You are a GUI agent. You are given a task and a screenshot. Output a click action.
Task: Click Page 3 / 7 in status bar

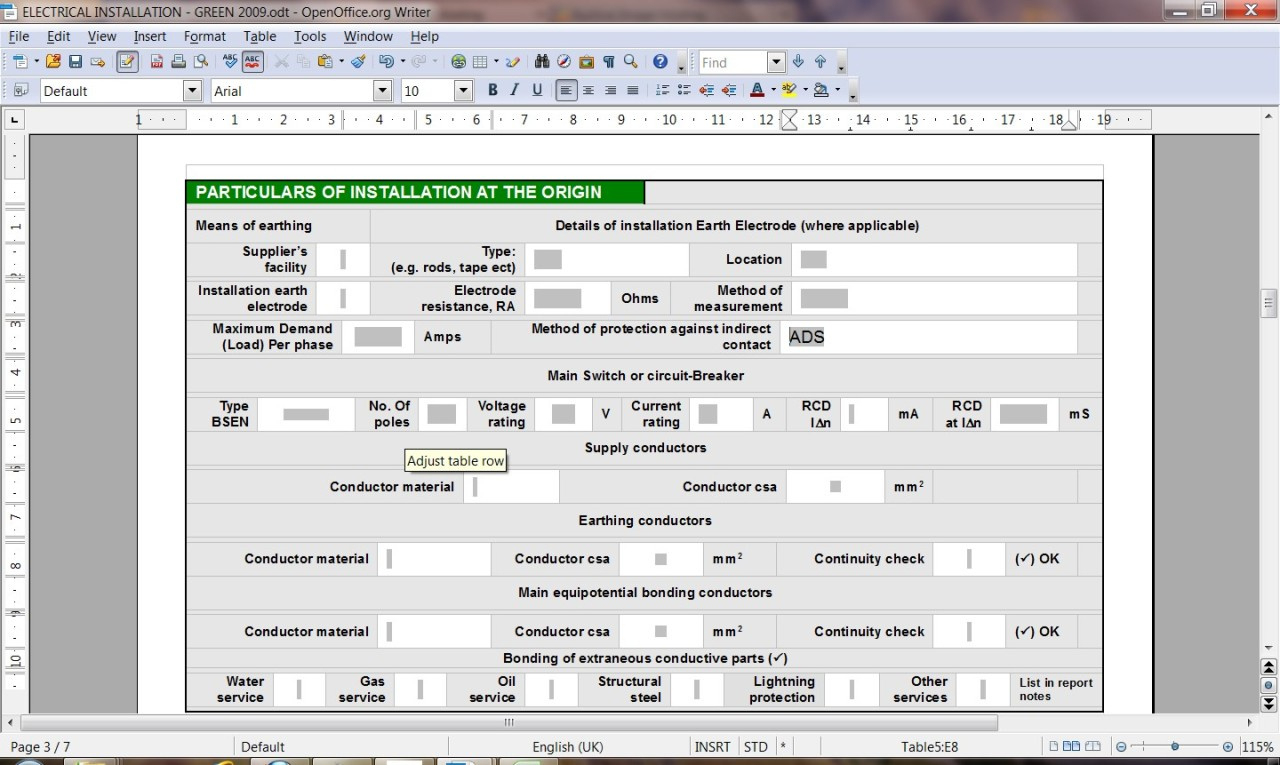(40, 747)
